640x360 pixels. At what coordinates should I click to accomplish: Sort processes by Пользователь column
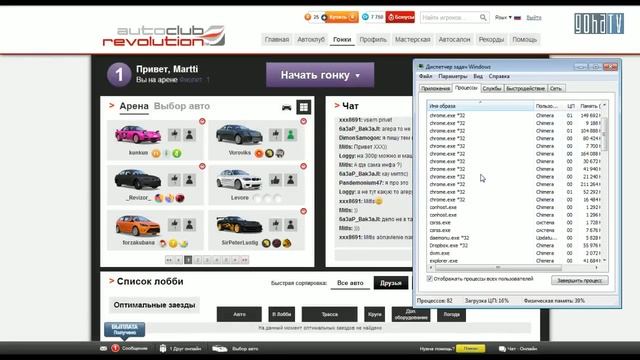[548, 106]
